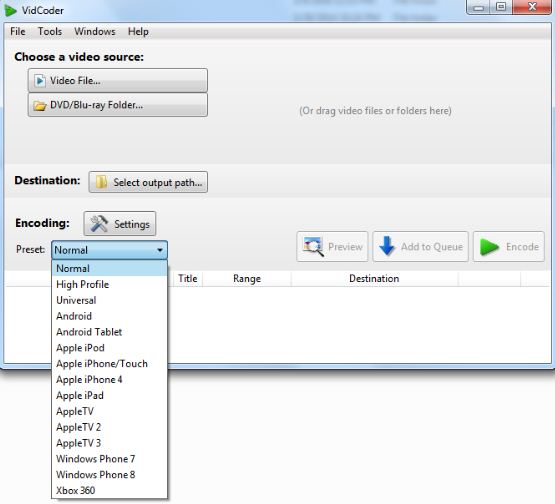Select Android preset
The image size is (555, 504).
(x=110, y=316)
